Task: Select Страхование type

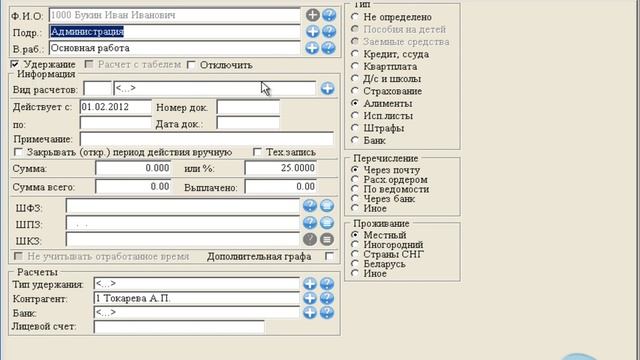Action: tap(355, 91)
